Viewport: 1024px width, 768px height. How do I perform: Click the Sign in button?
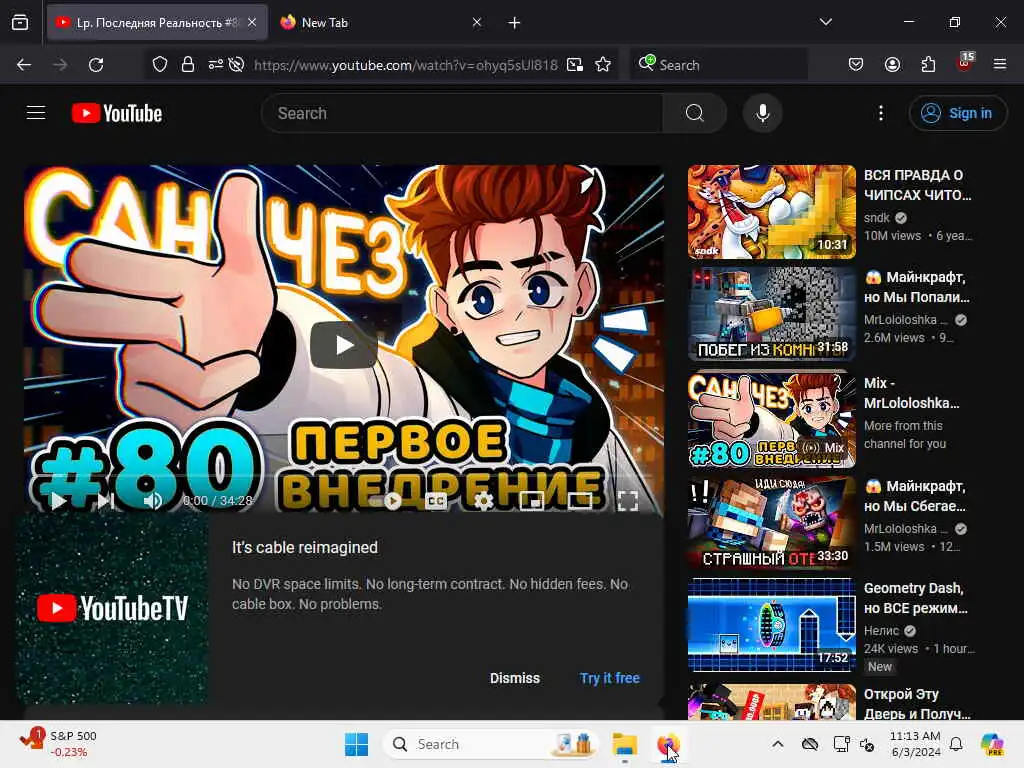(957, 113)
